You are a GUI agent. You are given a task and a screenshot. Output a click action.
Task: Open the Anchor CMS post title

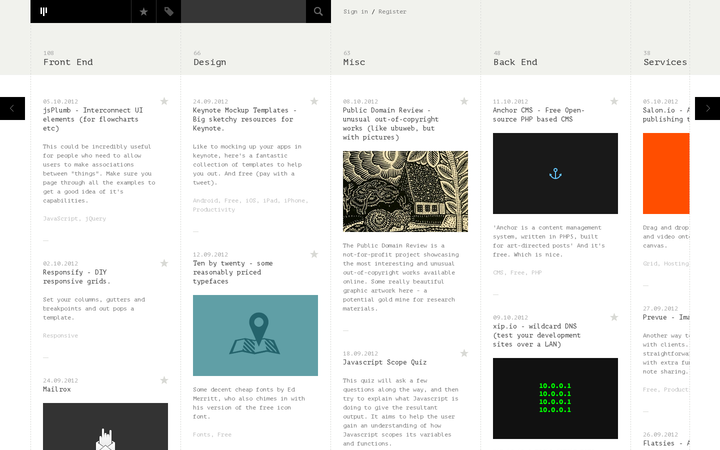tap(538, 115)
